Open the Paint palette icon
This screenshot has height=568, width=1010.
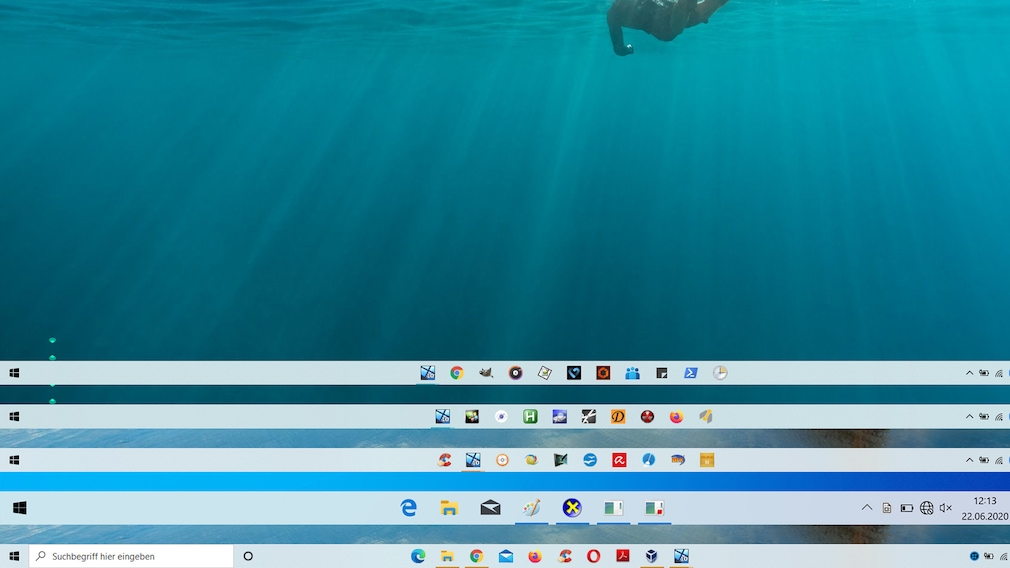(x=531, y=508)
